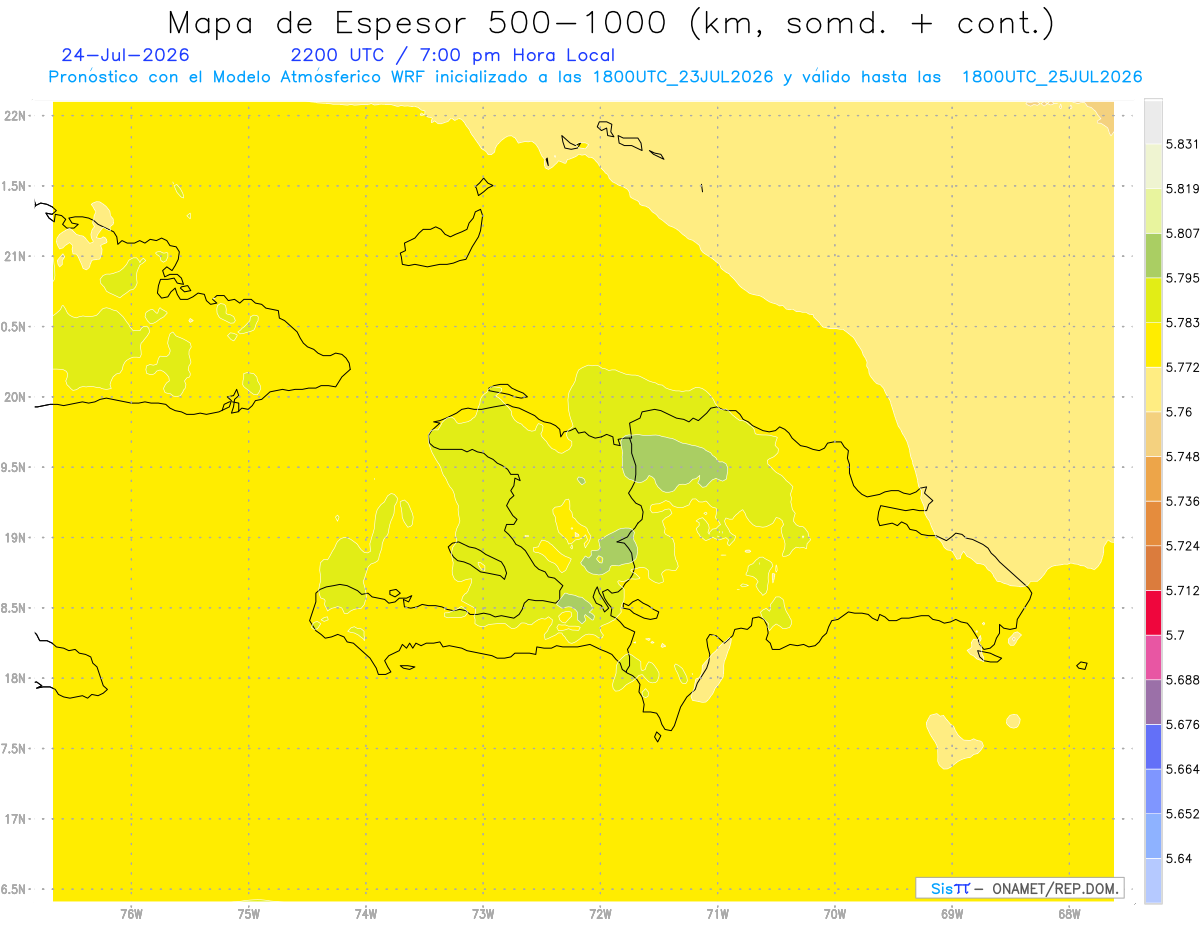Click the longitude label "69W"
1200x927 pixels.
pos(952,914)
